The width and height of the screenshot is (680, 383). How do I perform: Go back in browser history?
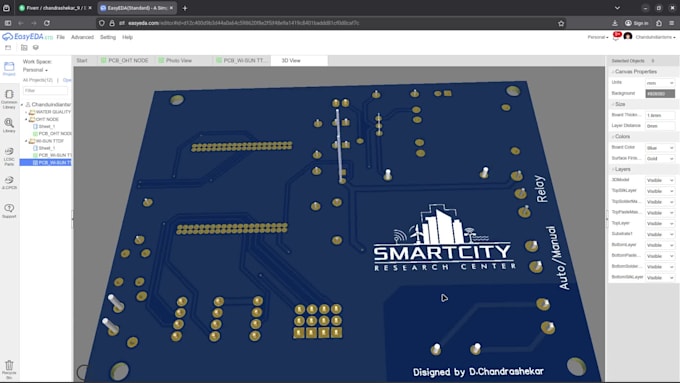pyautogui.click(x=20, y=23)
